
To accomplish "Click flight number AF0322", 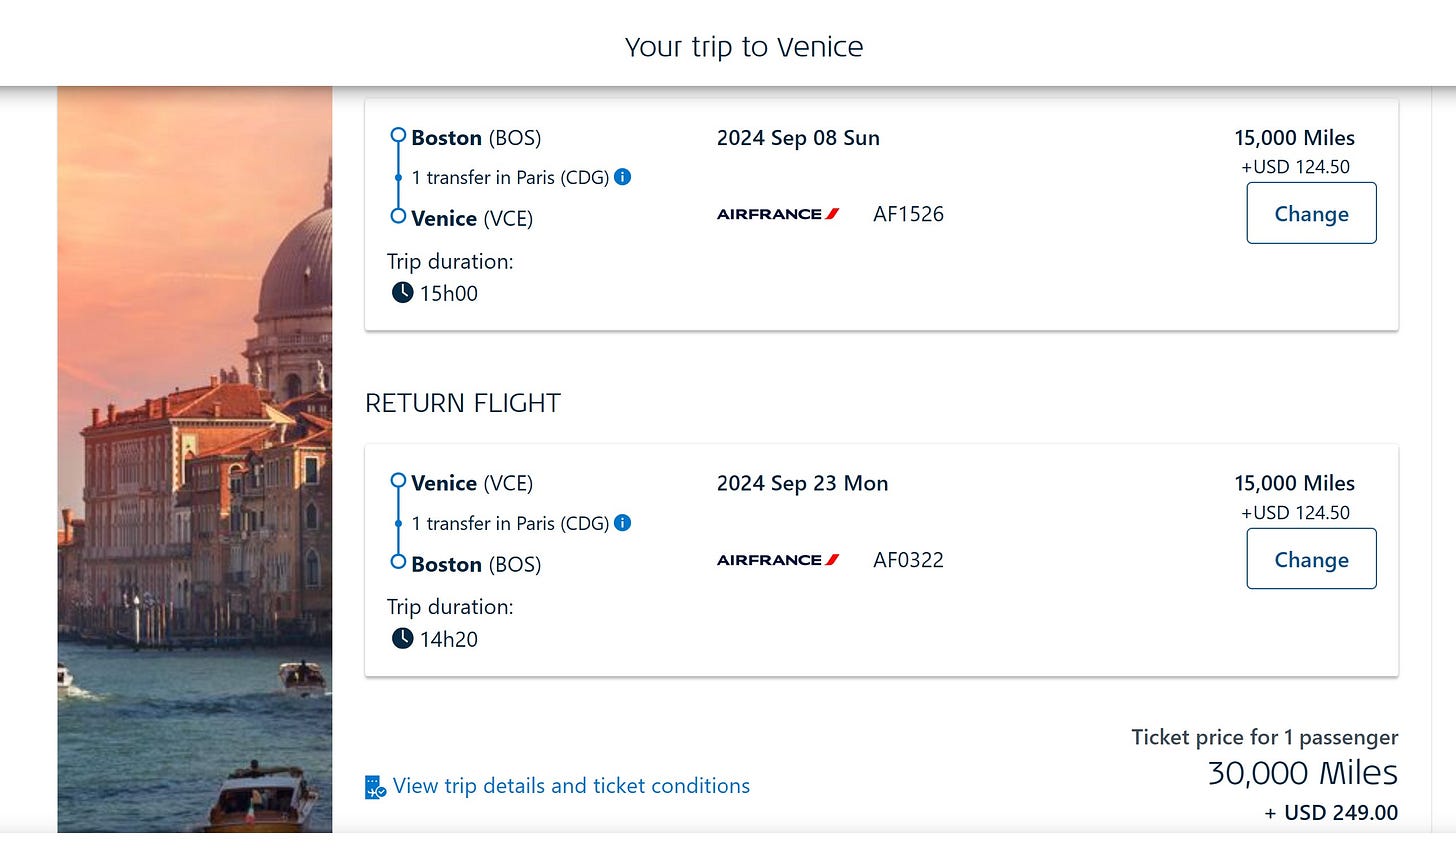I will [908, 560].
